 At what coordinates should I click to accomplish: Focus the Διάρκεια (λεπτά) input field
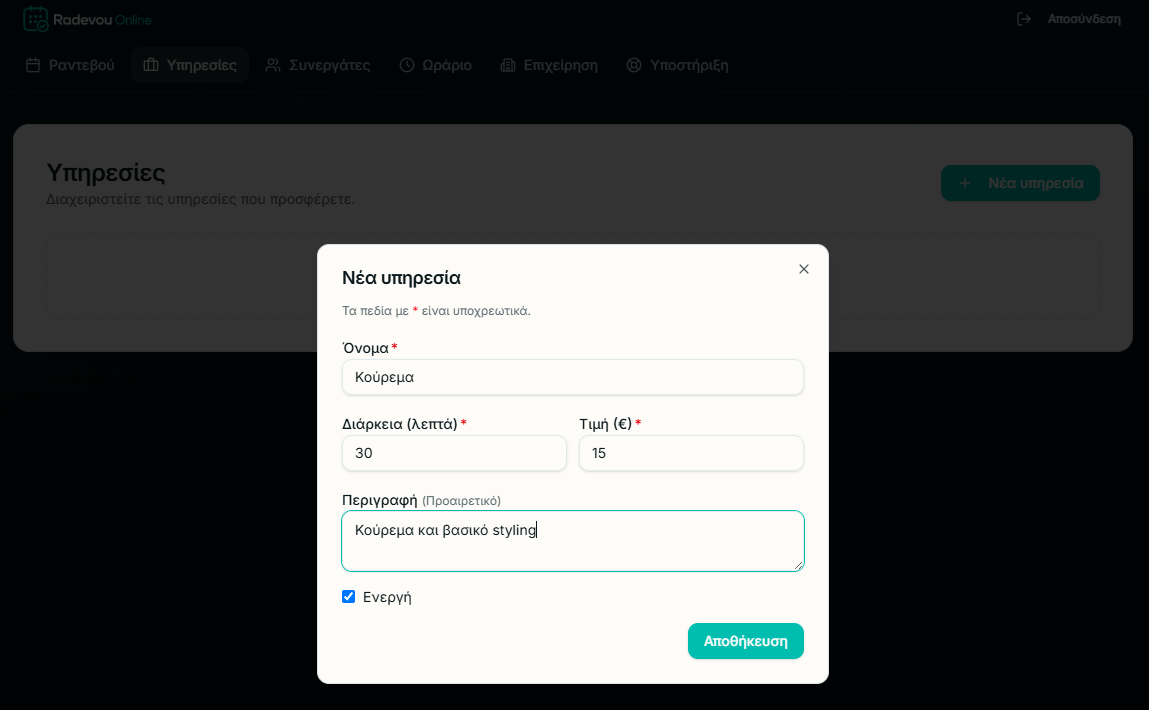454,454
